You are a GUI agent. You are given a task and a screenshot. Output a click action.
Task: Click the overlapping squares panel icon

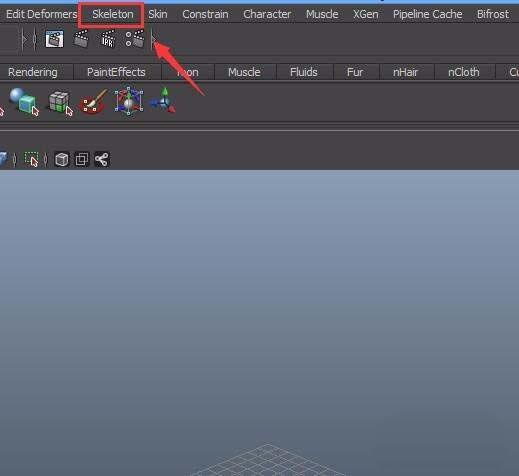tap(82, 159)
